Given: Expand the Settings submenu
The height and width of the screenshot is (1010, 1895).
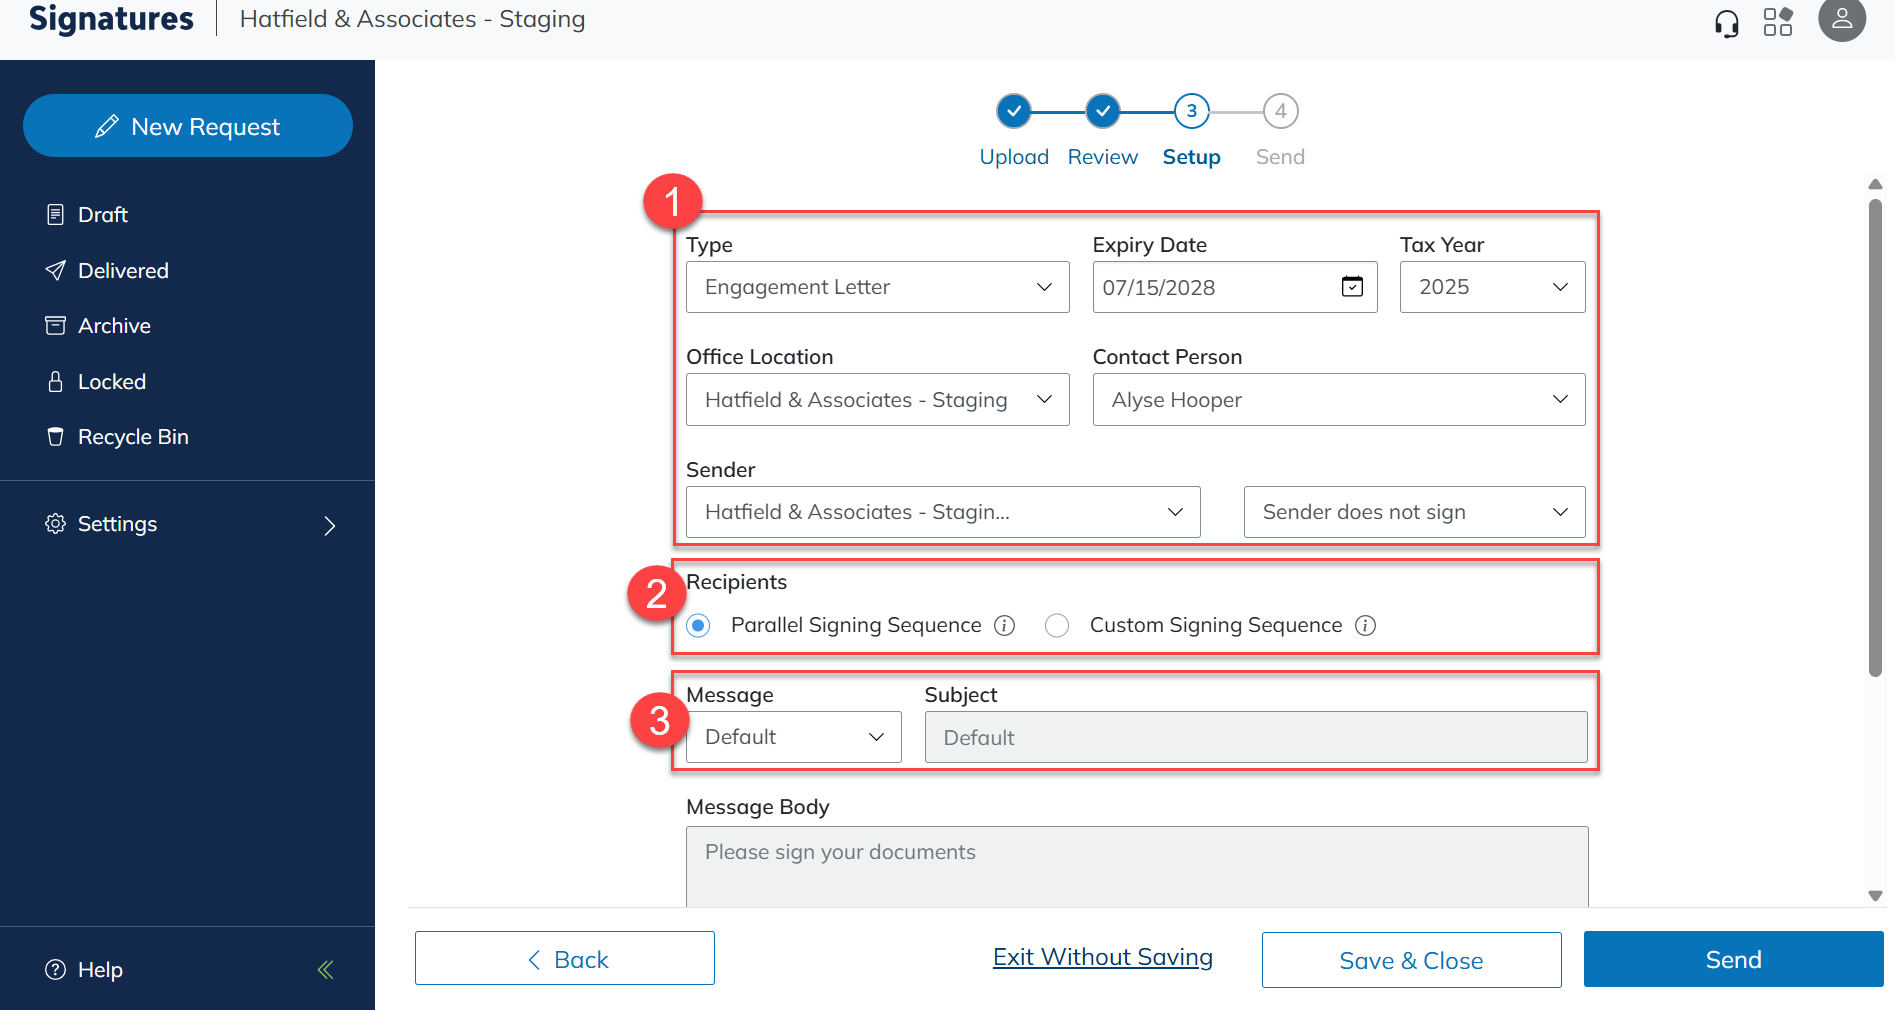Looking at the screenshot, I should coord(329,525).
